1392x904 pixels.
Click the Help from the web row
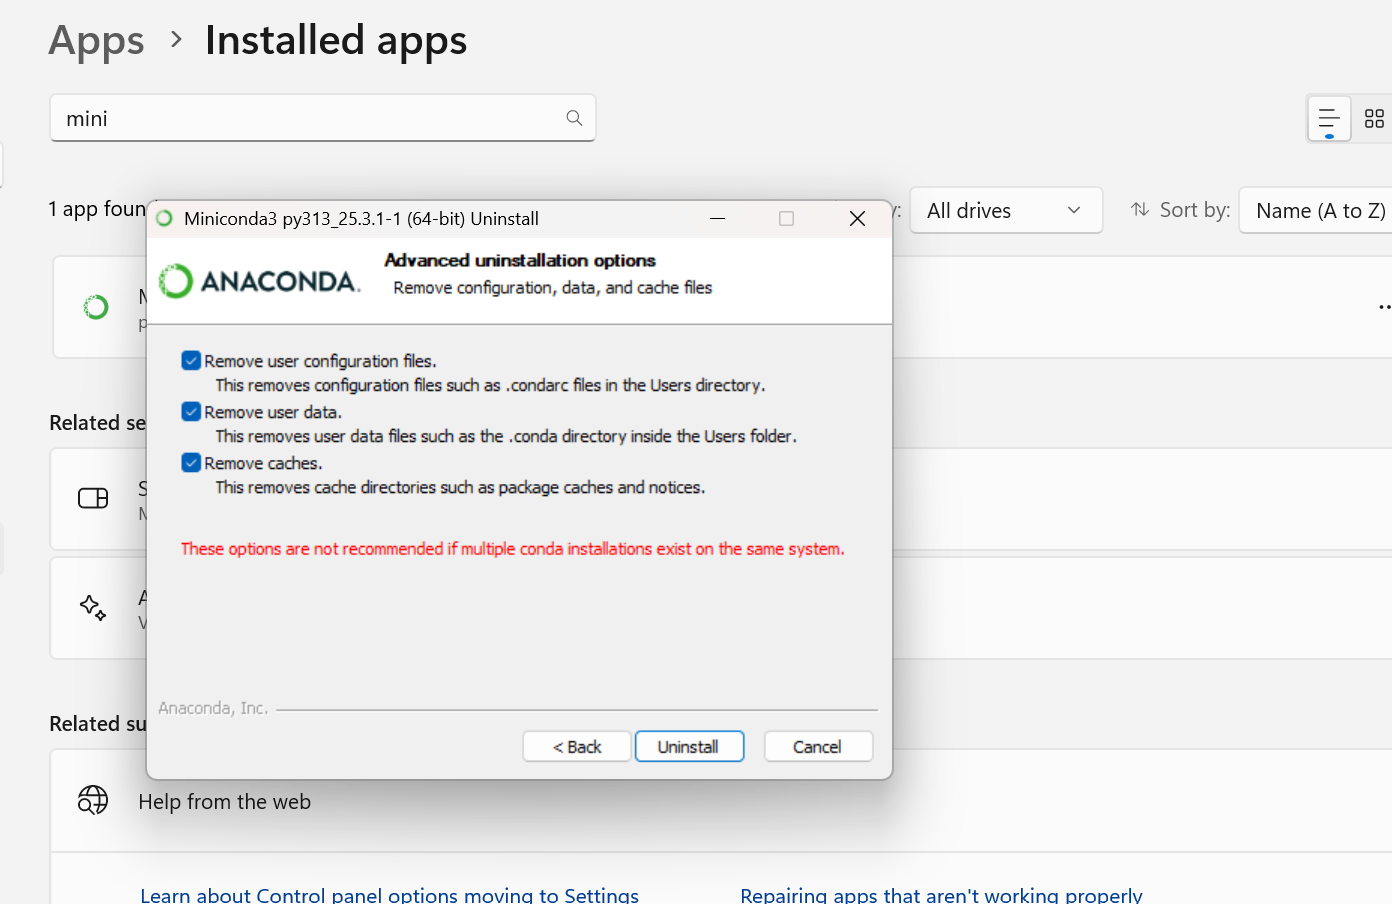[x=721, y=801]
